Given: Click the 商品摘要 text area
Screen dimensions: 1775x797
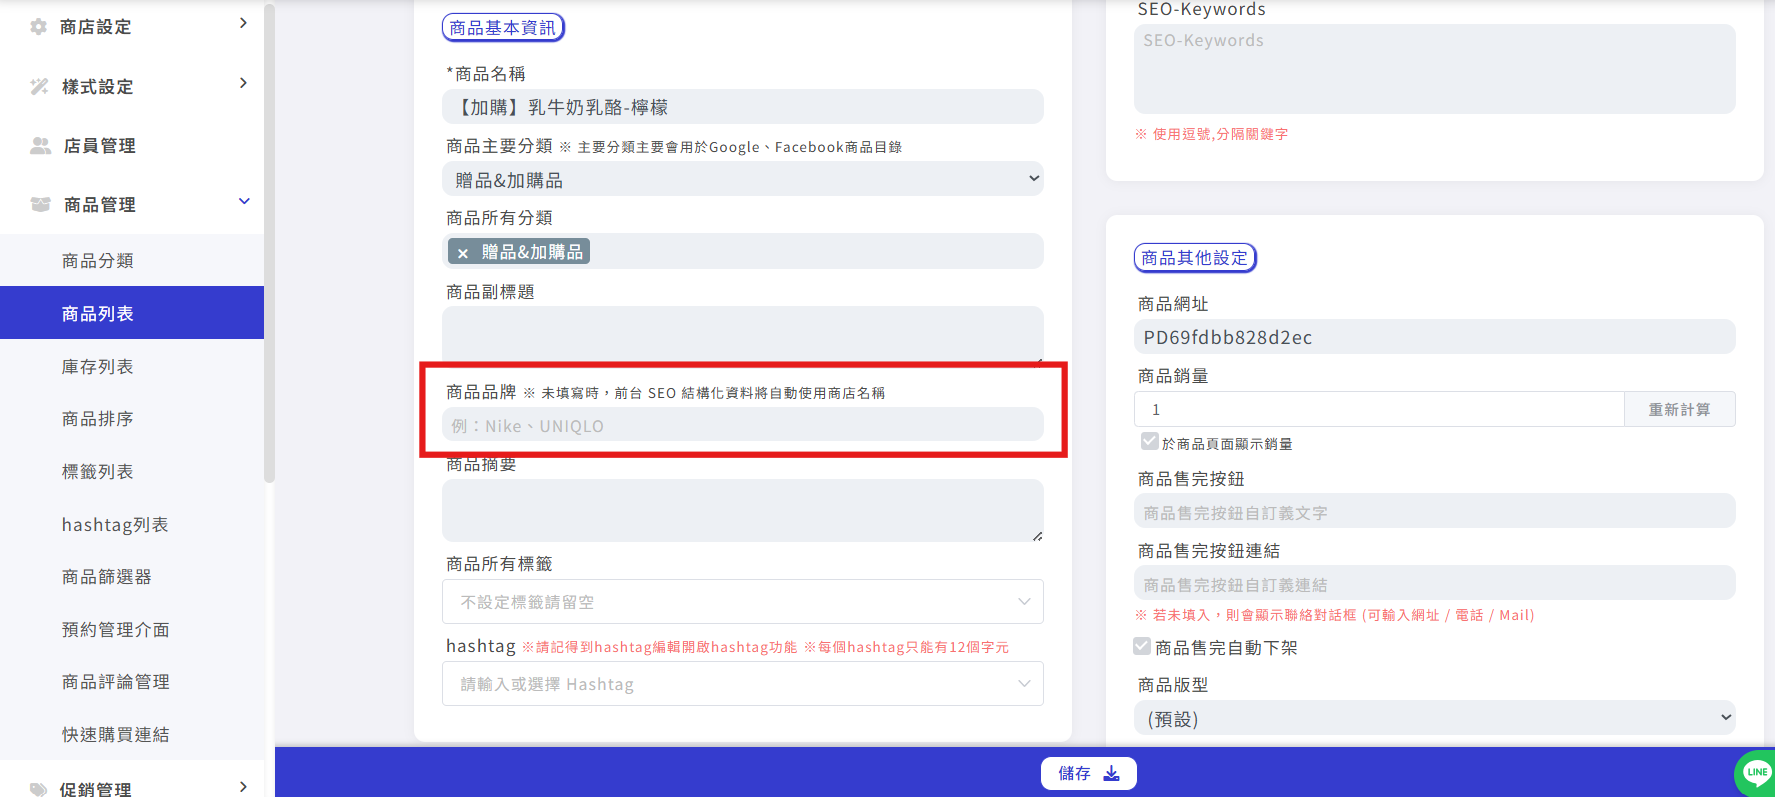Looking at the screenshot, I should coord(743,511).
